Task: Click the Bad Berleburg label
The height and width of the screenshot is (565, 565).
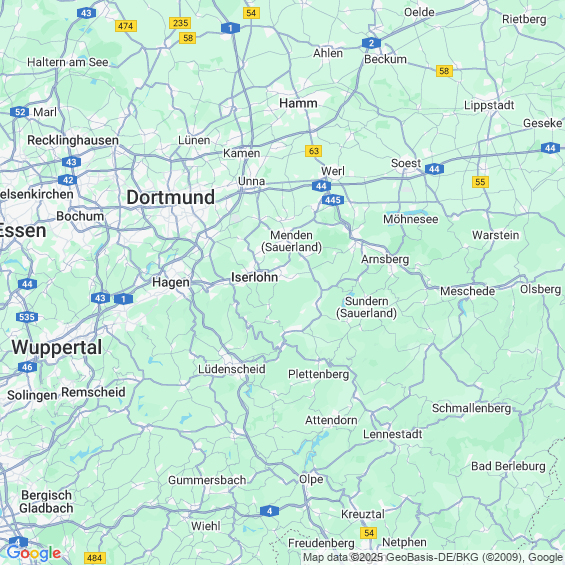Action: pyautogui.click(x=508, y=466)
